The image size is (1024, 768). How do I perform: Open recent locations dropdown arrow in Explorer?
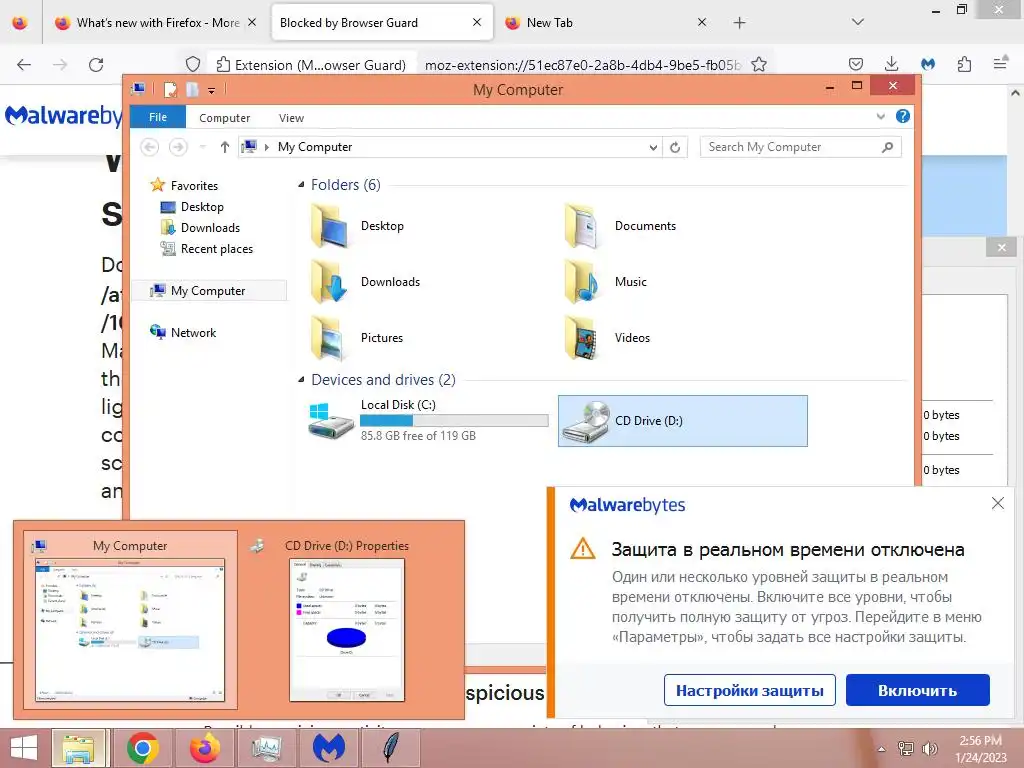(203, 148)
